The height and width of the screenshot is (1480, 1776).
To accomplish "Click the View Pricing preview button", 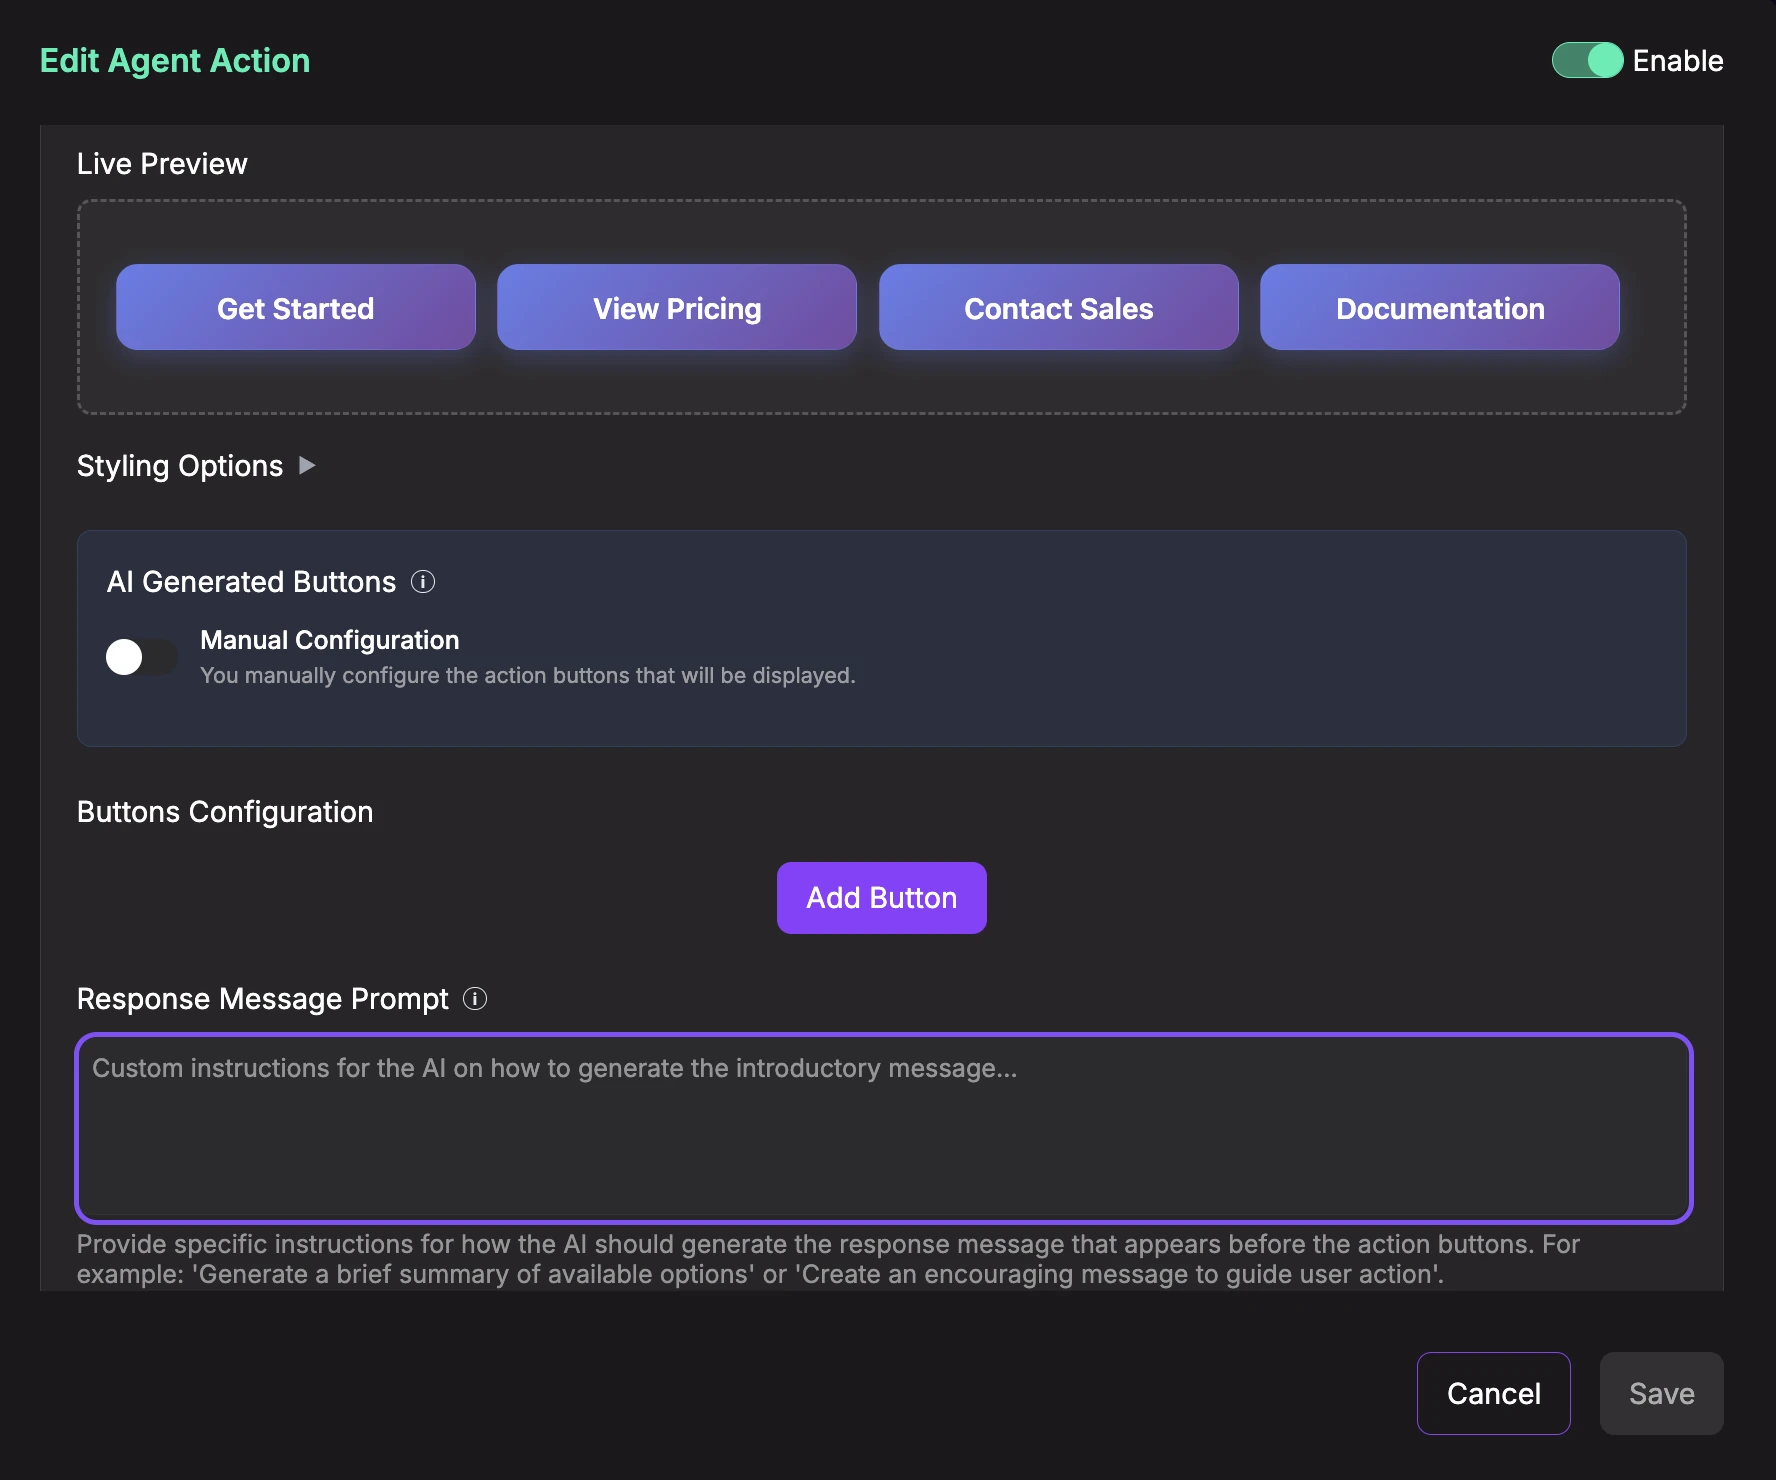I will point(677,308).
